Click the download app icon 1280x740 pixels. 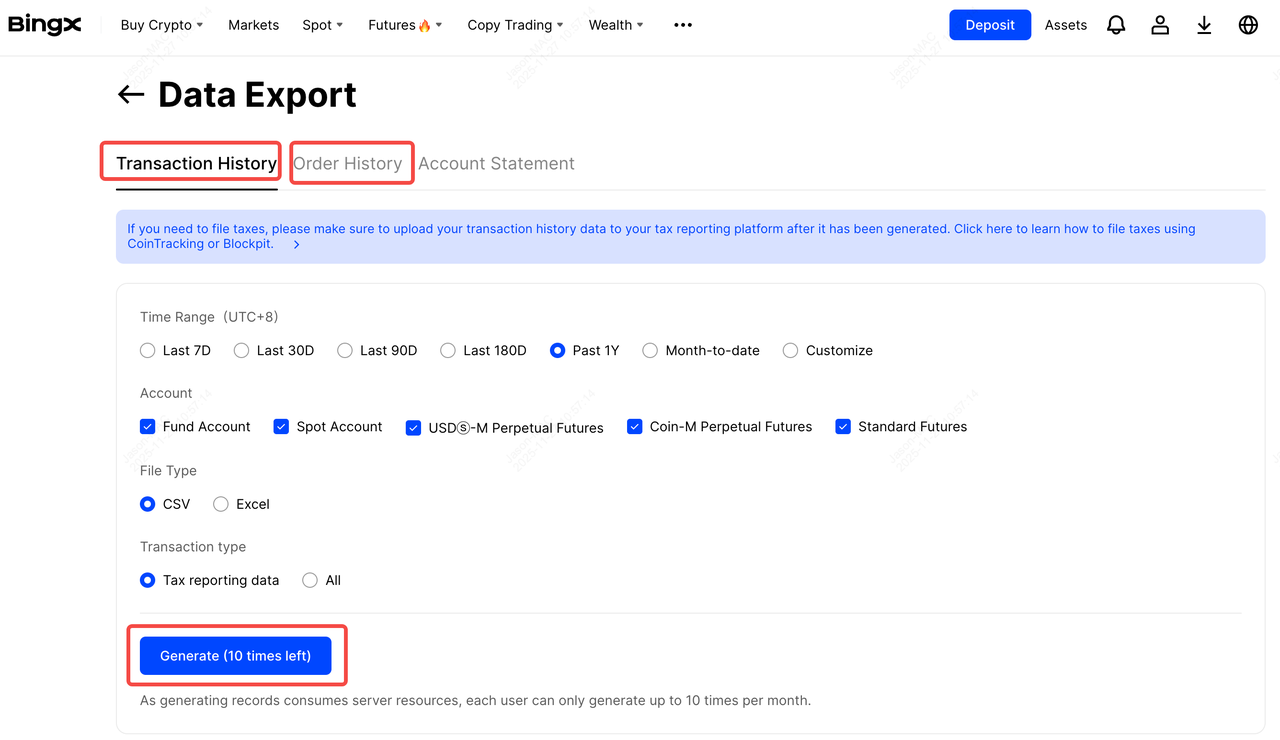1204,25
